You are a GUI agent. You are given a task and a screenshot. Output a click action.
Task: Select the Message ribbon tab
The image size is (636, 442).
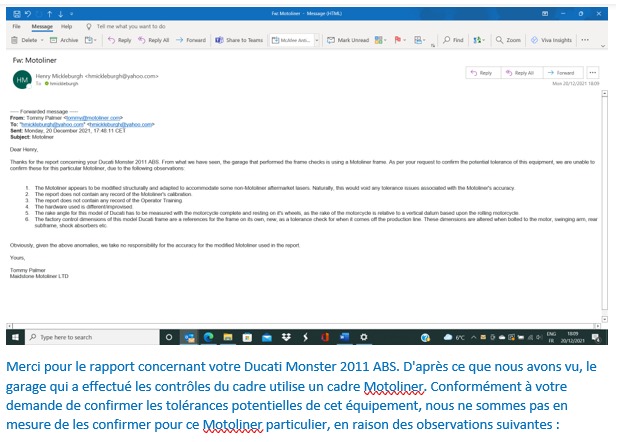tap(42, 26)
